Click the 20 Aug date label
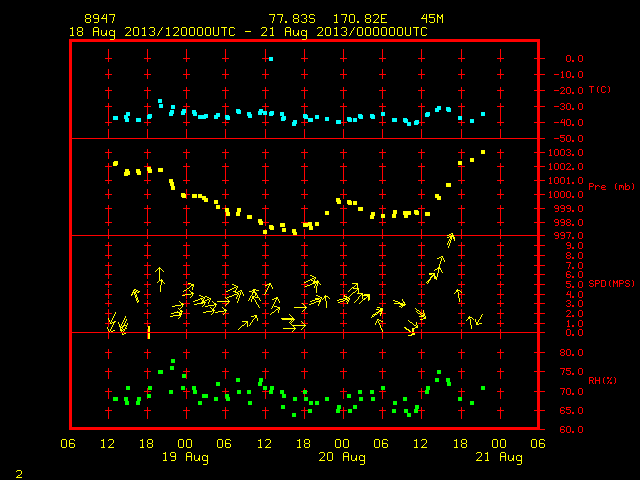 point(342,457)
